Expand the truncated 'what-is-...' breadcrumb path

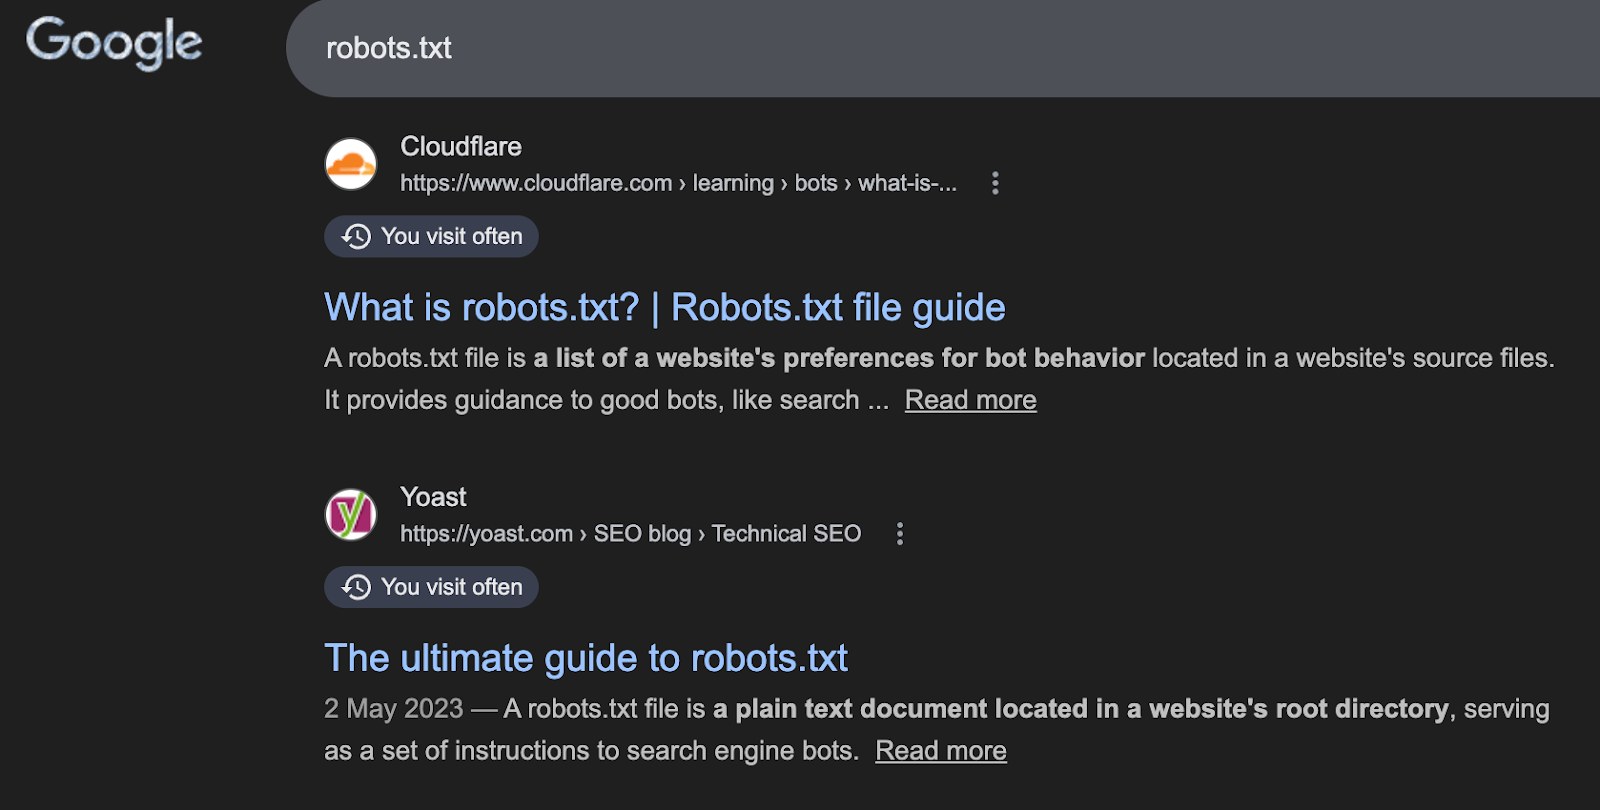coord(908,183)
